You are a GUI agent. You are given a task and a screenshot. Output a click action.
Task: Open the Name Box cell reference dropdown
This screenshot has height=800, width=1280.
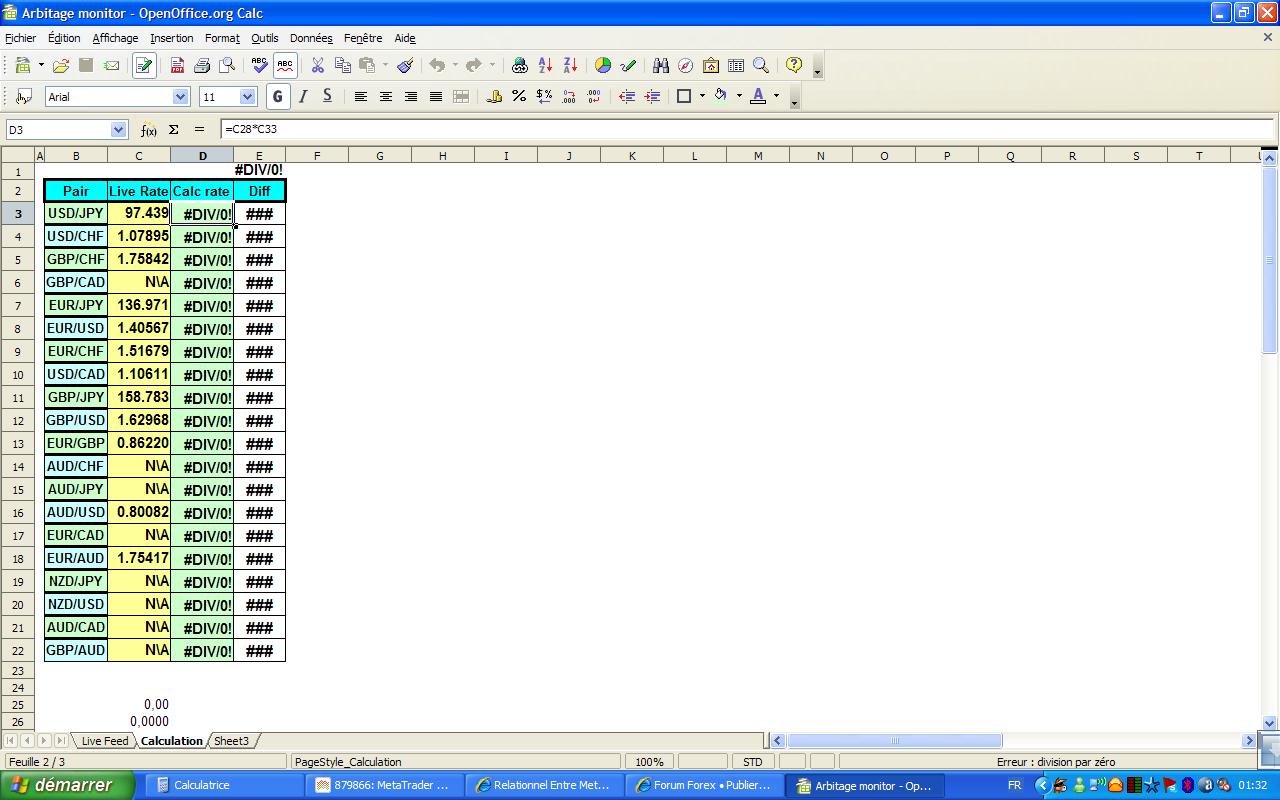118,130
